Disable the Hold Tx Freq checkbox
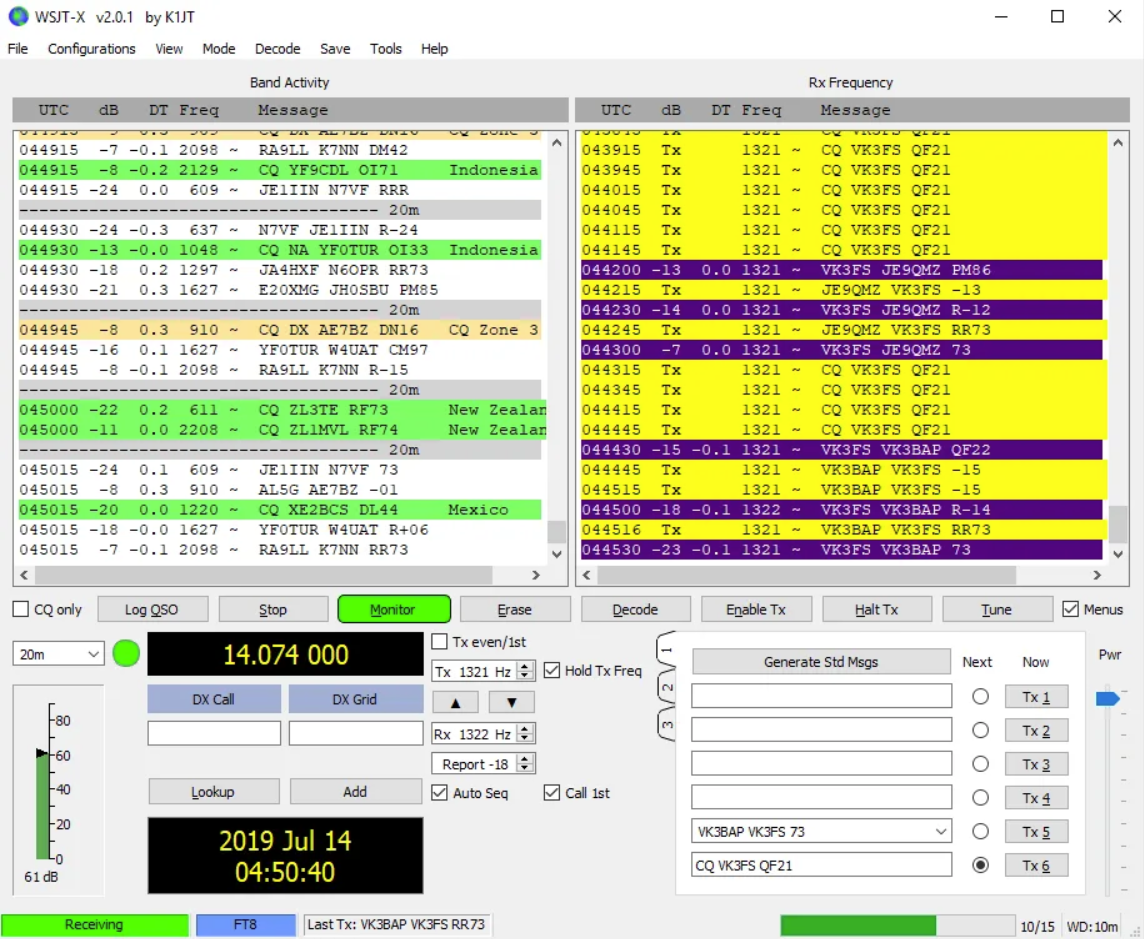The image size is (1144, 939). (x=551, y=671)
